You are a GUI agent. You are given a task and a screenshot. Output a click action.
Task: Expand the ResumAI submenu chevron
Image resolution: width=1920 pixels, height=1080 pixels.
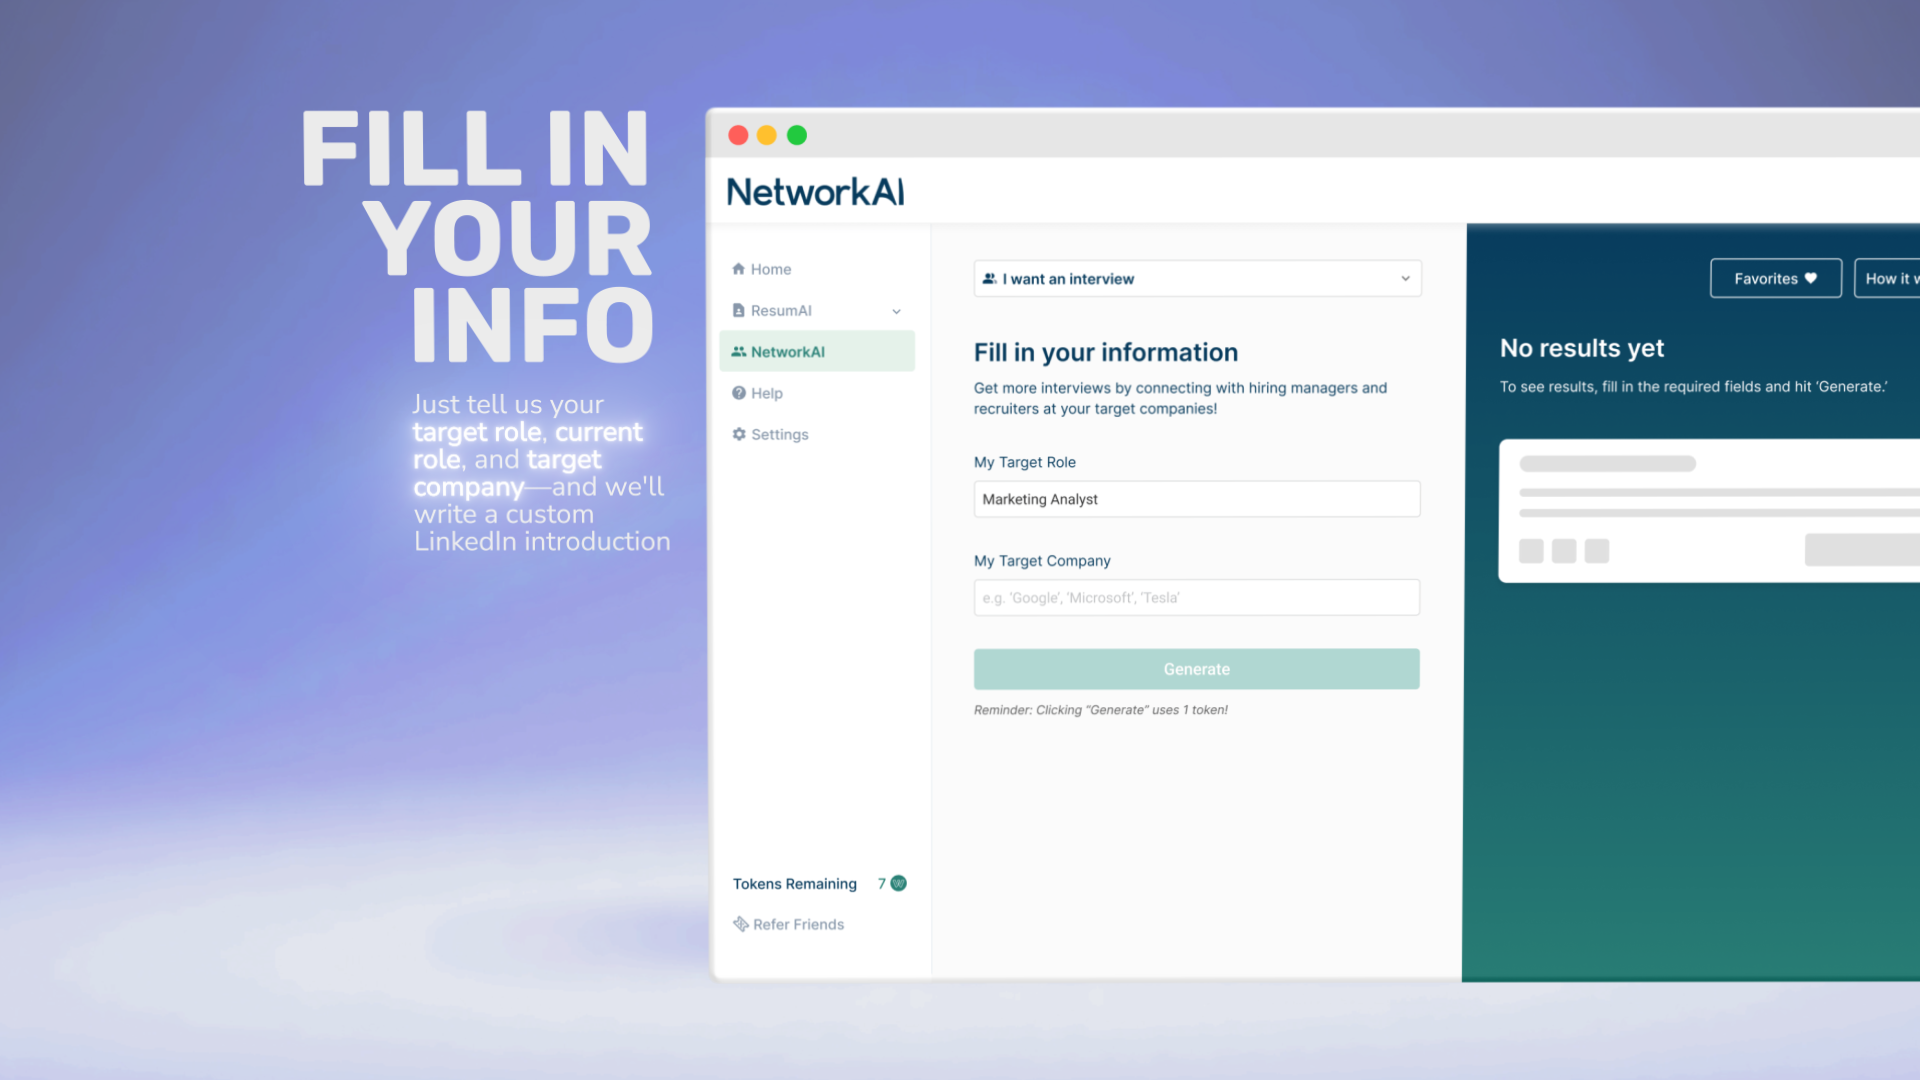[896, 311]
